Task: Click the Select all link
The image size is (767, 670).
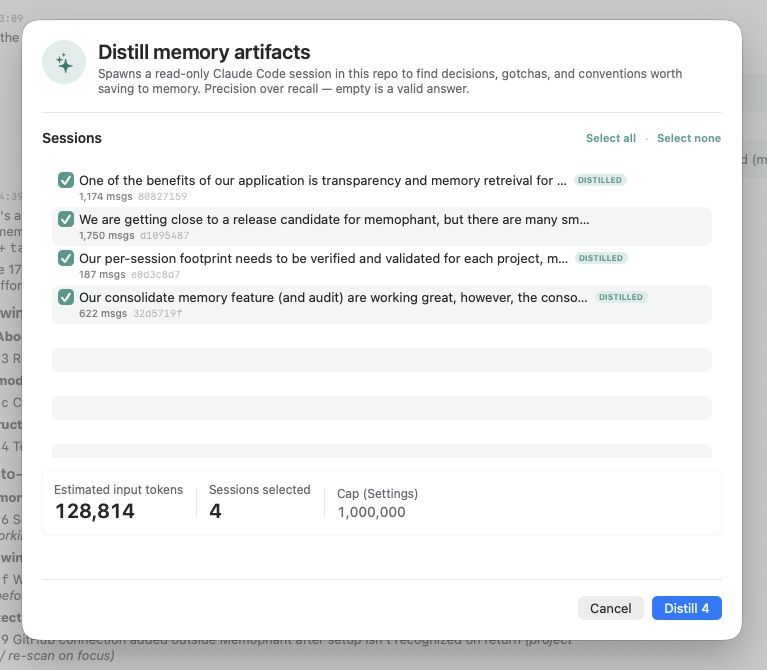Action: pos(611,138)
